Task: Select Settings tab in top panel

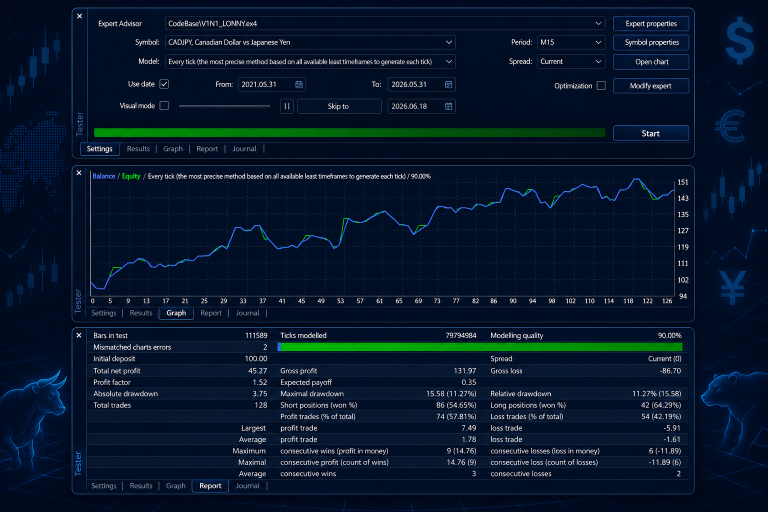Action: [x=99, y=149]
